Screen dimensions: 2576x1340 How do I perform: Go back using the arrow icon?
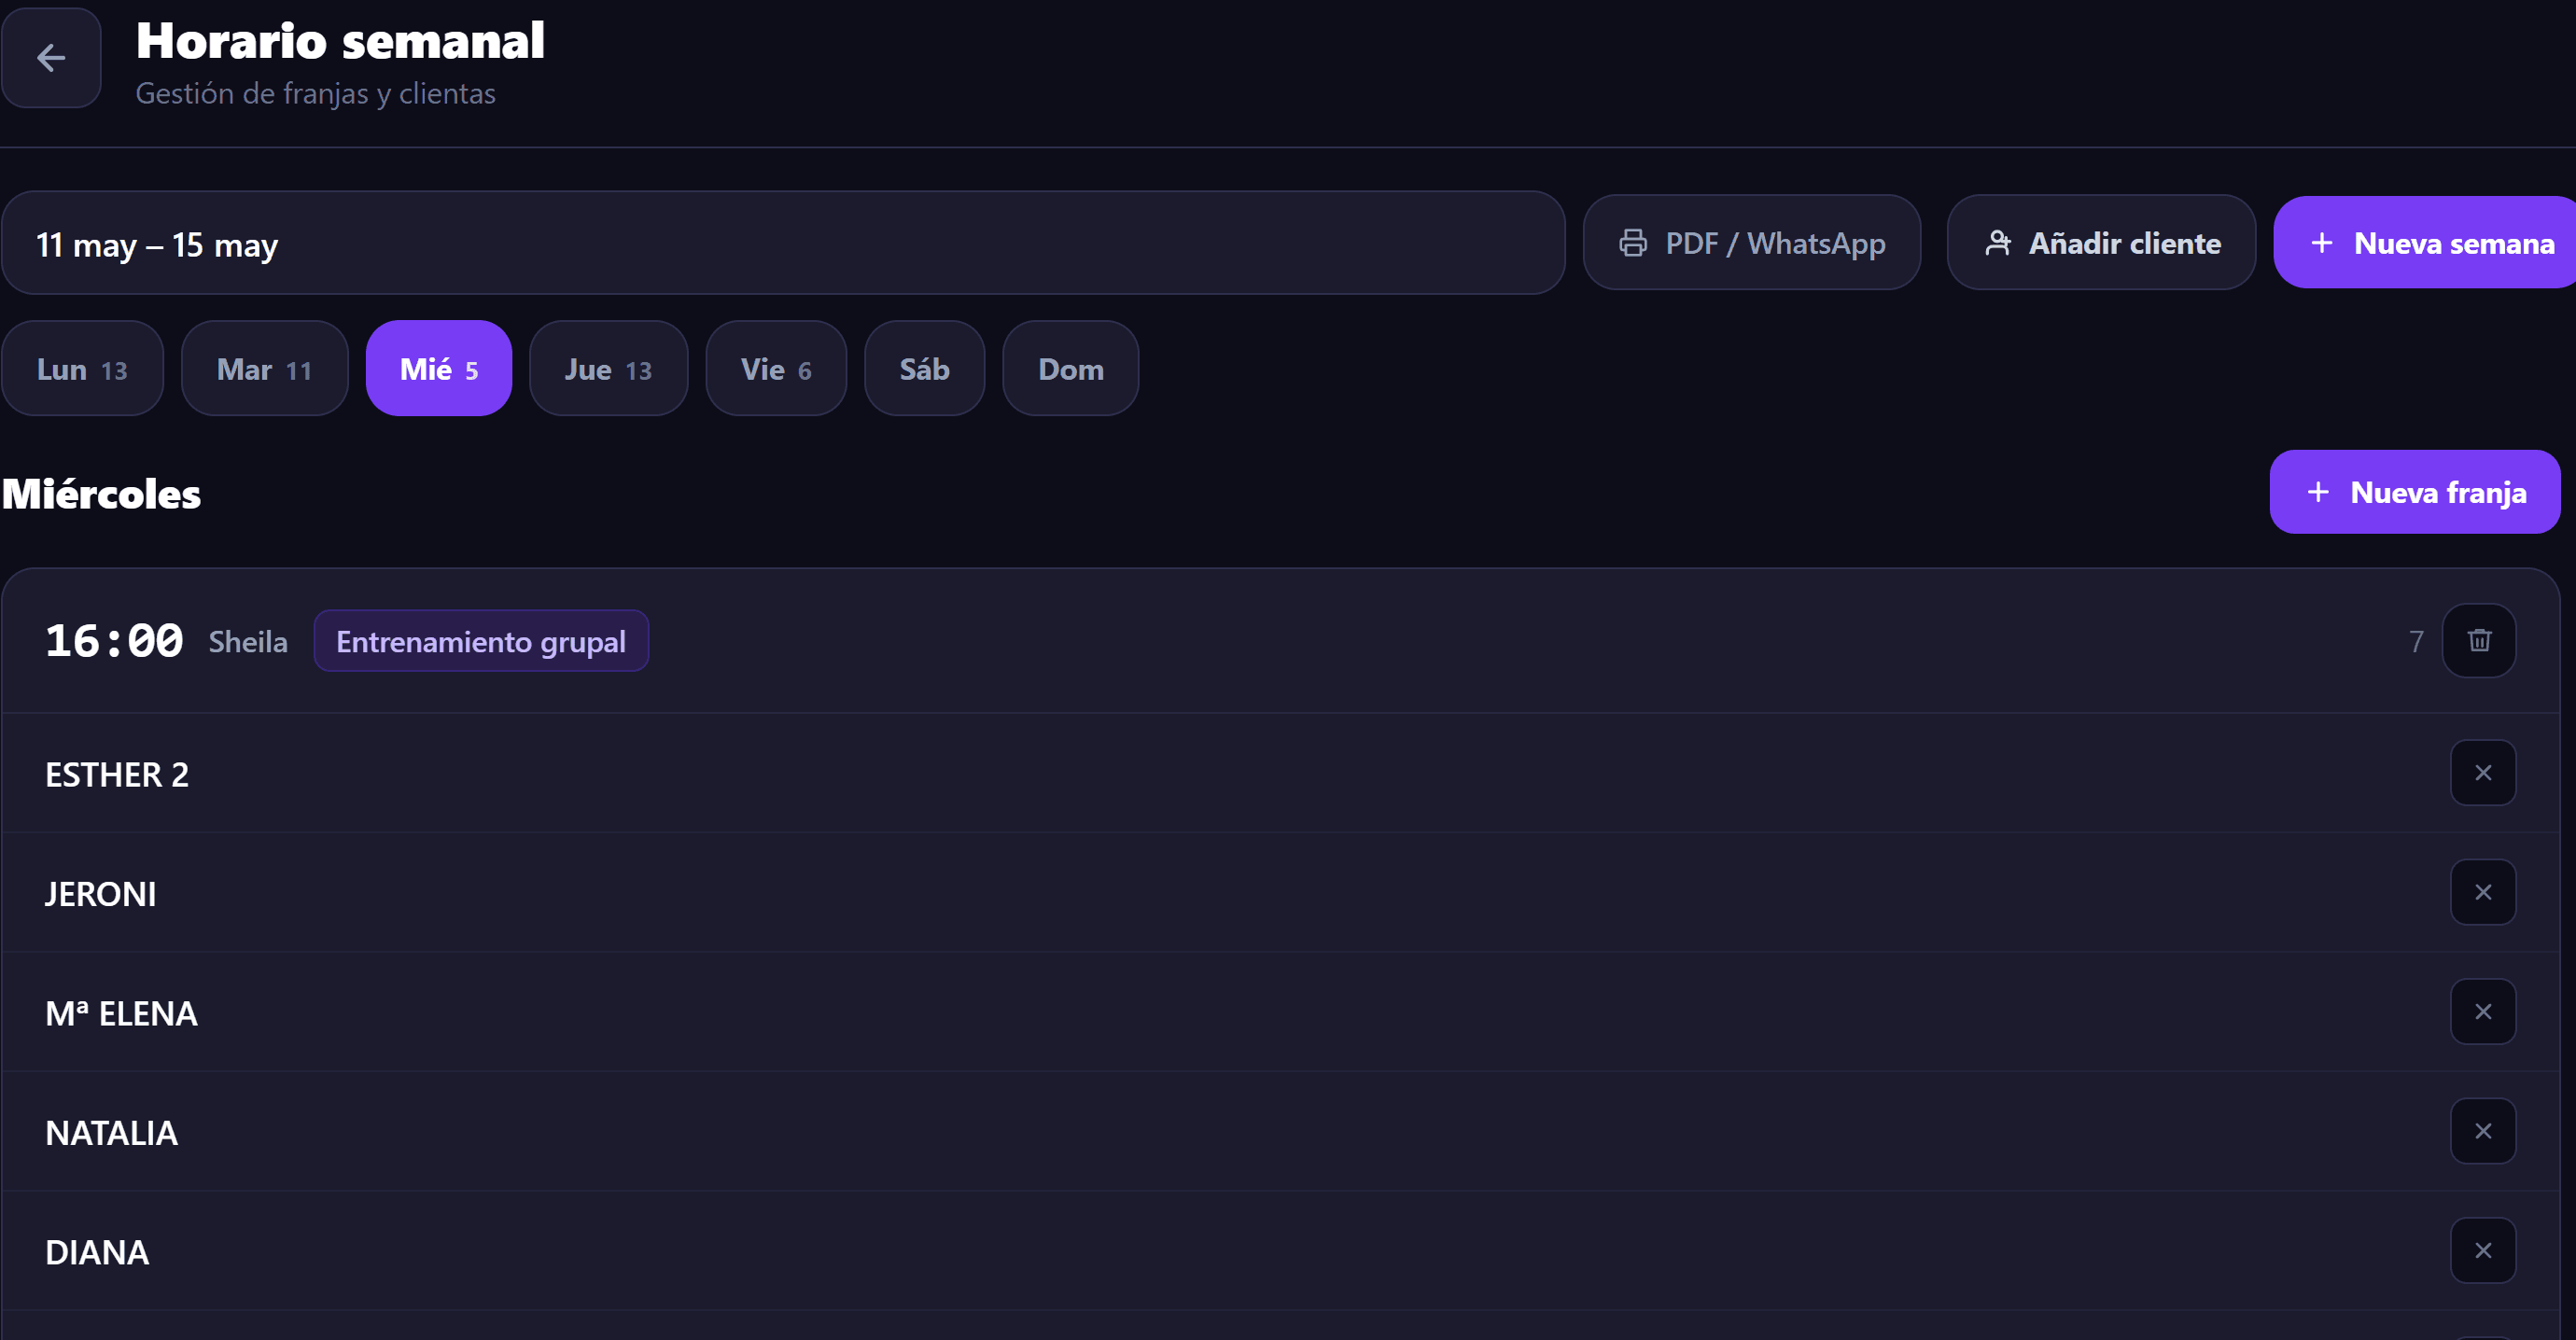coord(51,58)
